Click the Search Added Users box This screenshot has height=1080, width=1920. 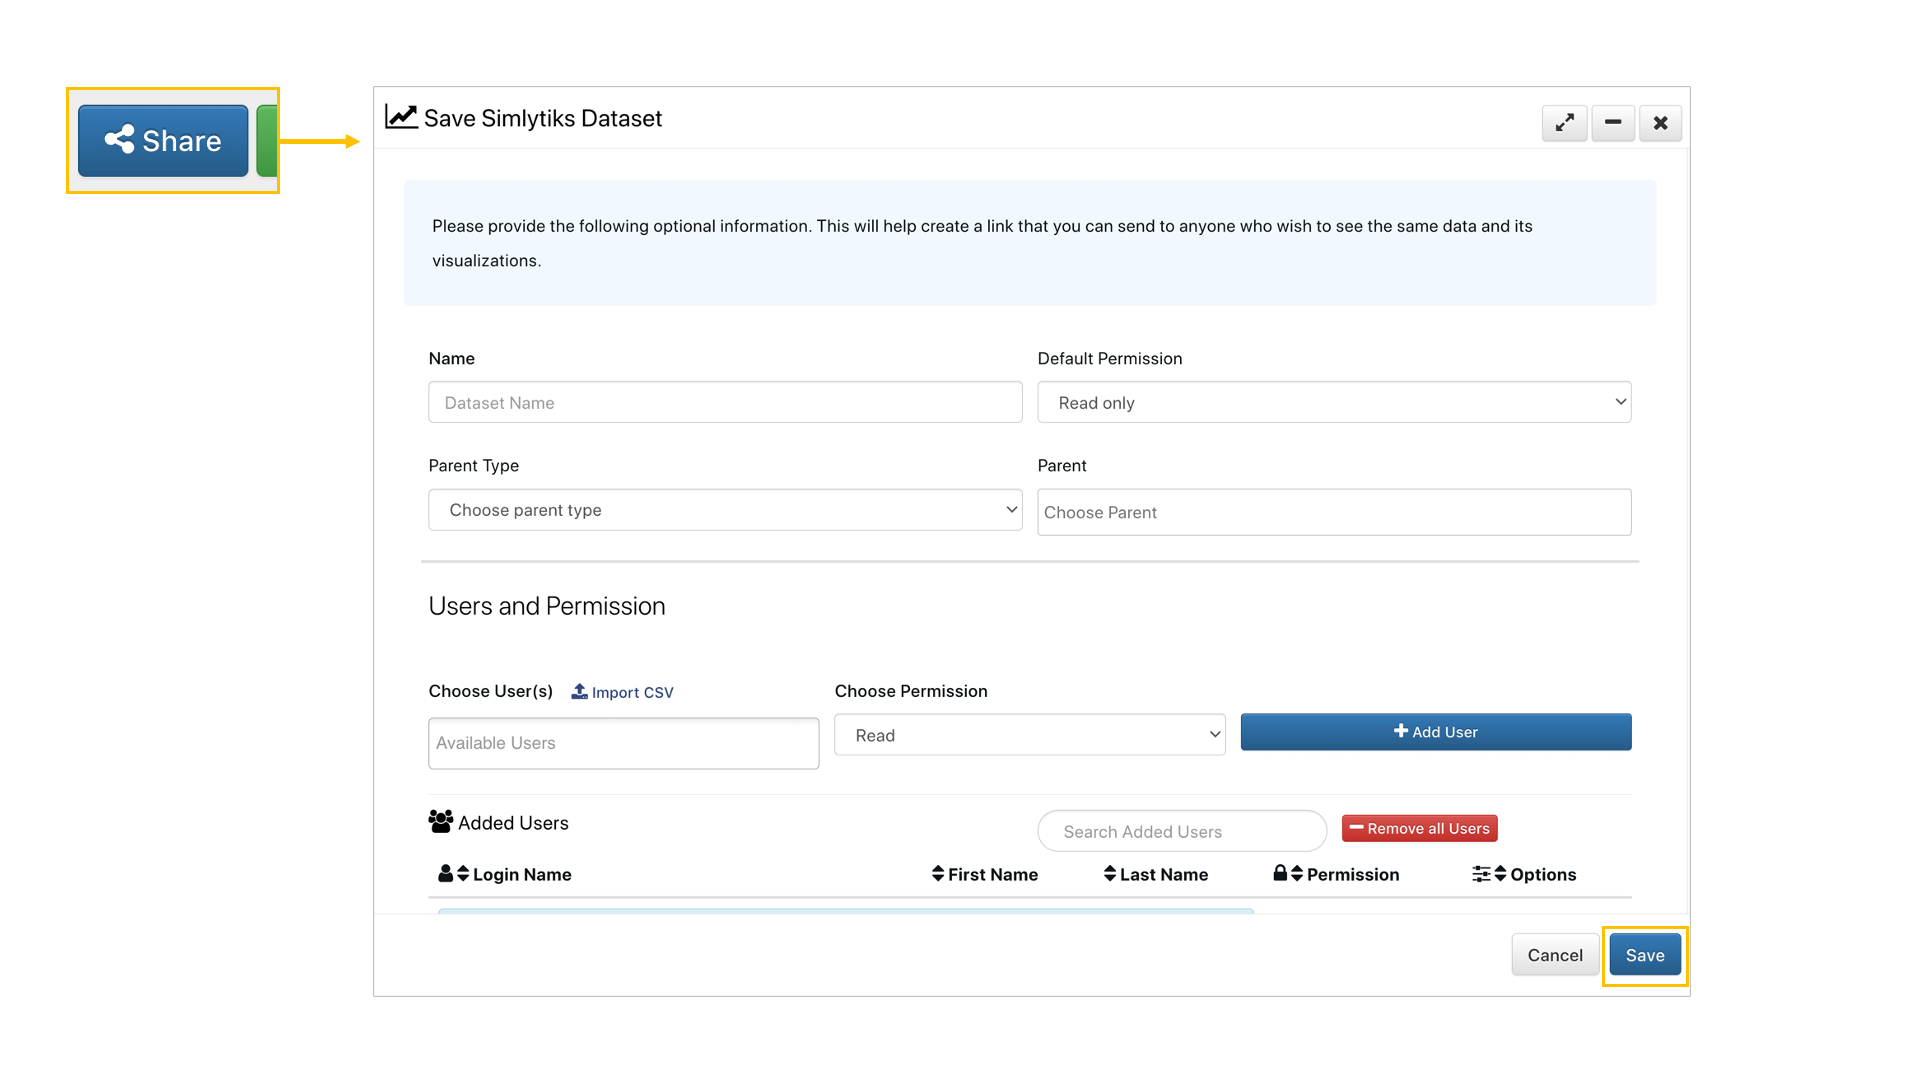tap(1182, 831)
